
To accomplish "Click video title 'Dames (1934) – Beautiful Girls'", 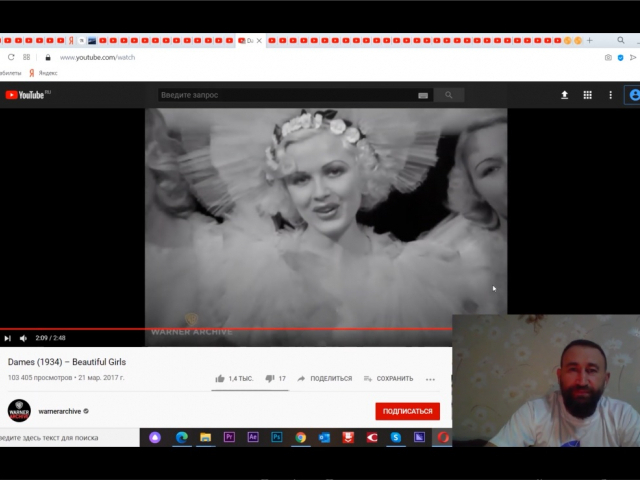I will click(67, 362).
